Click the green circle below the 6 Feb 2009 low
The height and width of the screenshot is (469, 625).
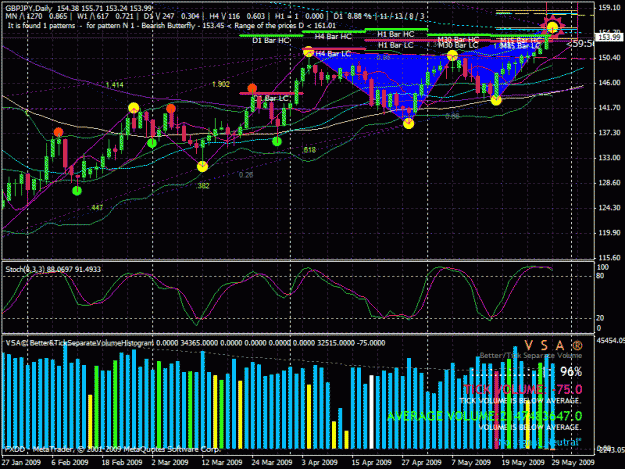tap(77, 191)
